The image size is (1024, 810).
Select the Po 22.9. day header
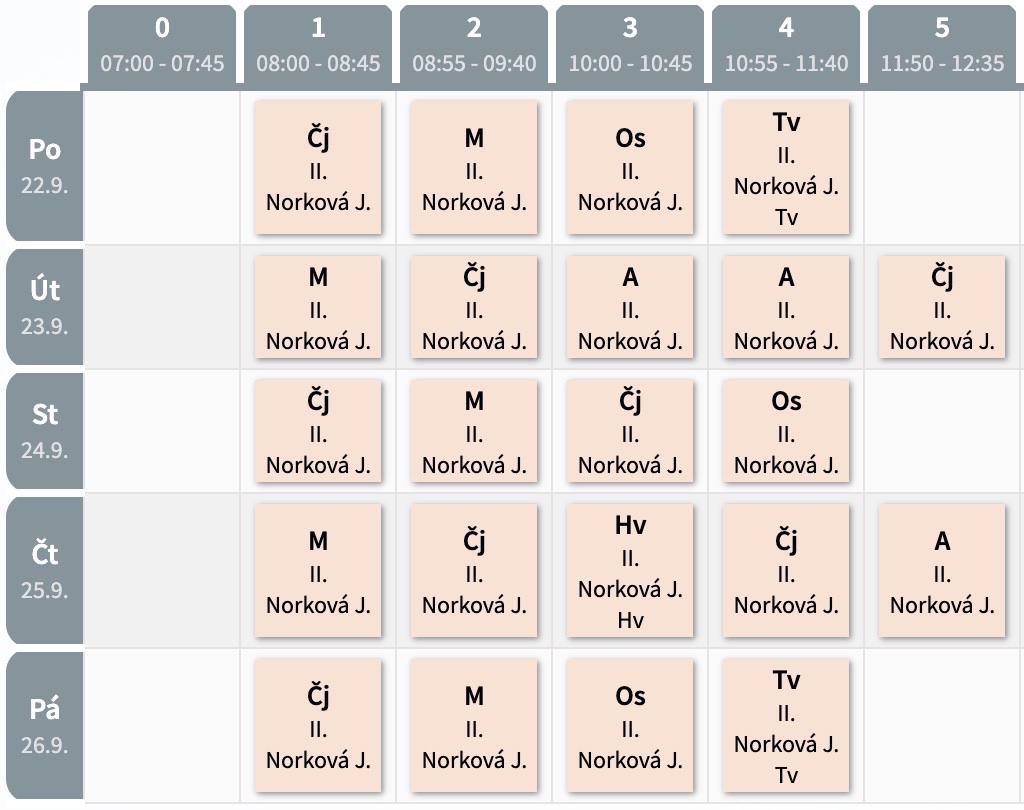(x=44, y=166)
